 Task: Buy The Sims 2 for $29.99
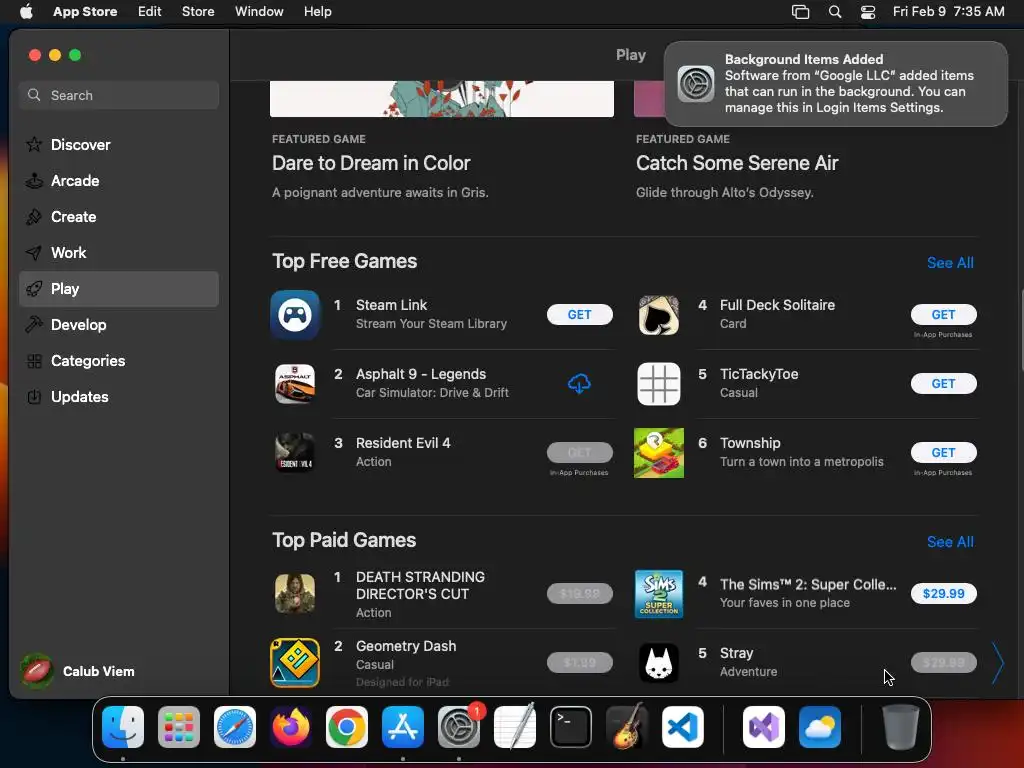click(943, 594)
